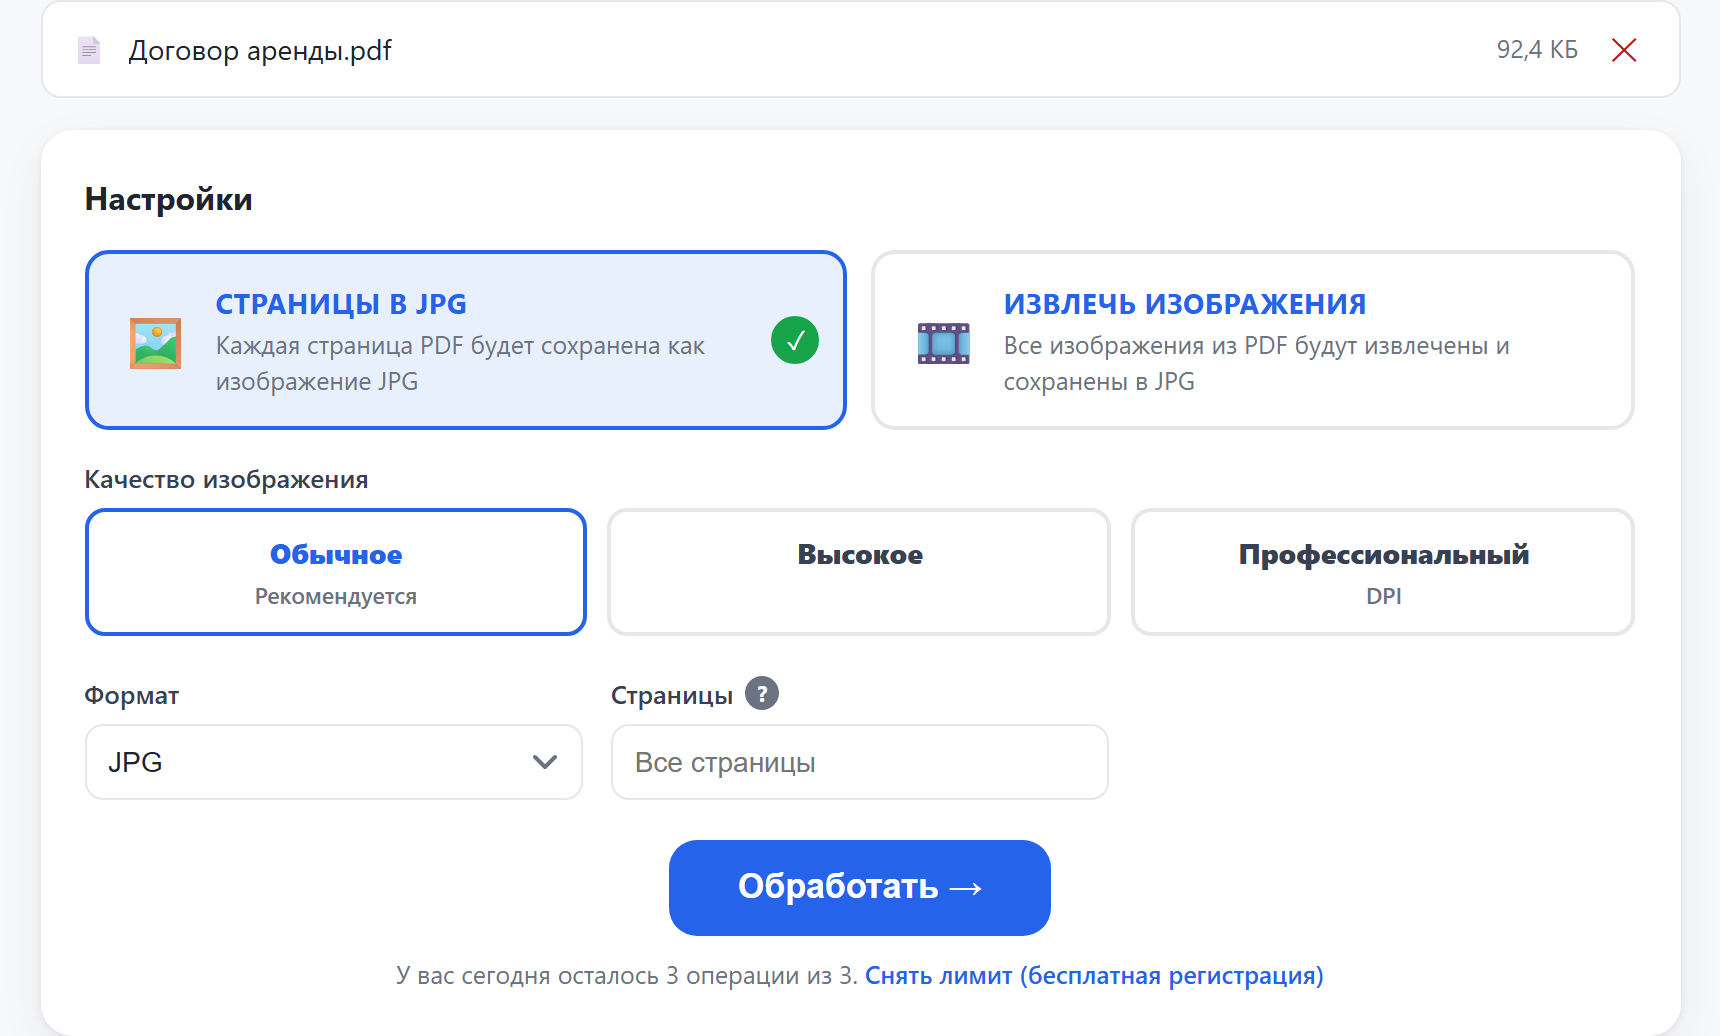Click the film strip icon in Извлечь изображения
The height and width of the screenshot is (1036, 1720).
(x=943, y=343)
